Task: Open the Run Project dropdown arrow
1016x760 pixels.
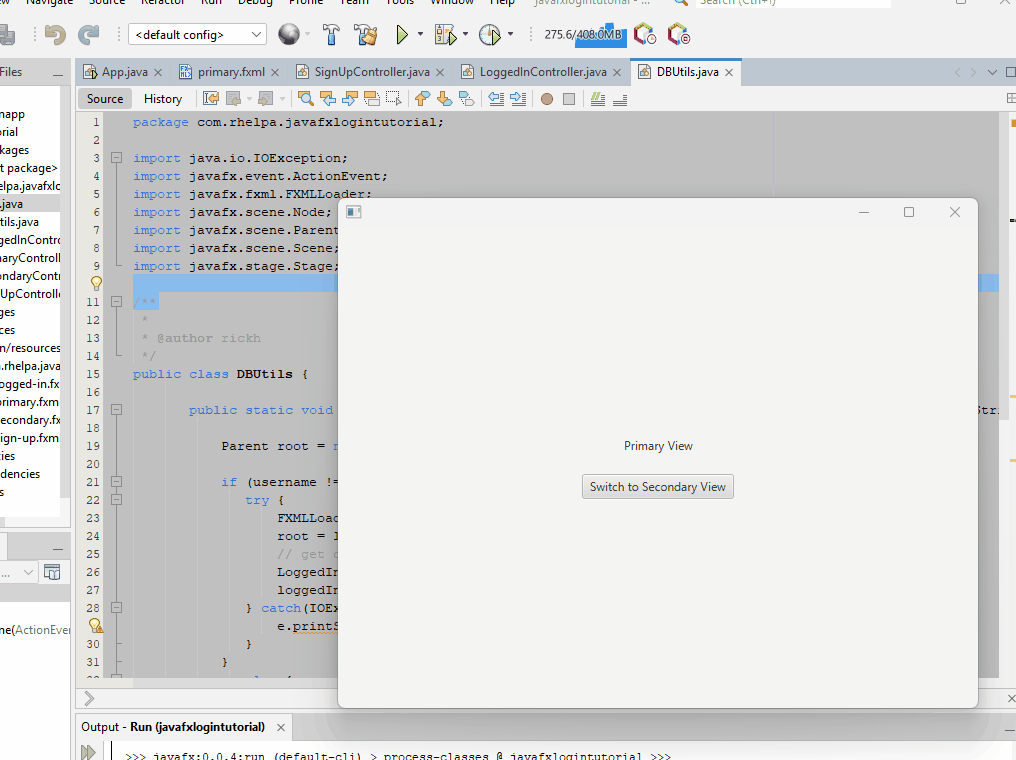Action: [x=421, y=34]
